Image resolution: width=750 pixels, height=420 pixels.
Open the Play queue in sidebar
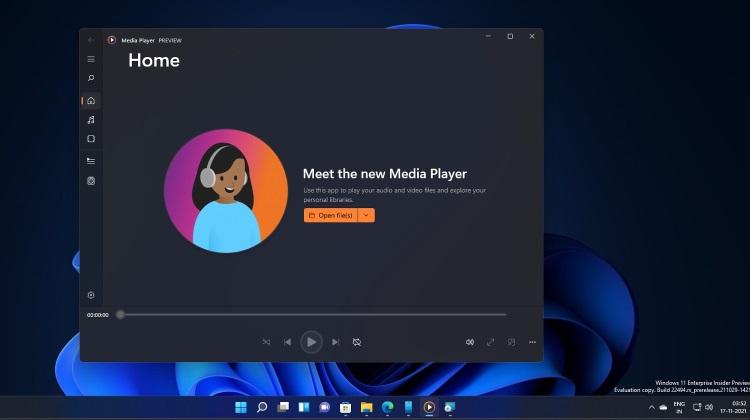tap(91, 160)
